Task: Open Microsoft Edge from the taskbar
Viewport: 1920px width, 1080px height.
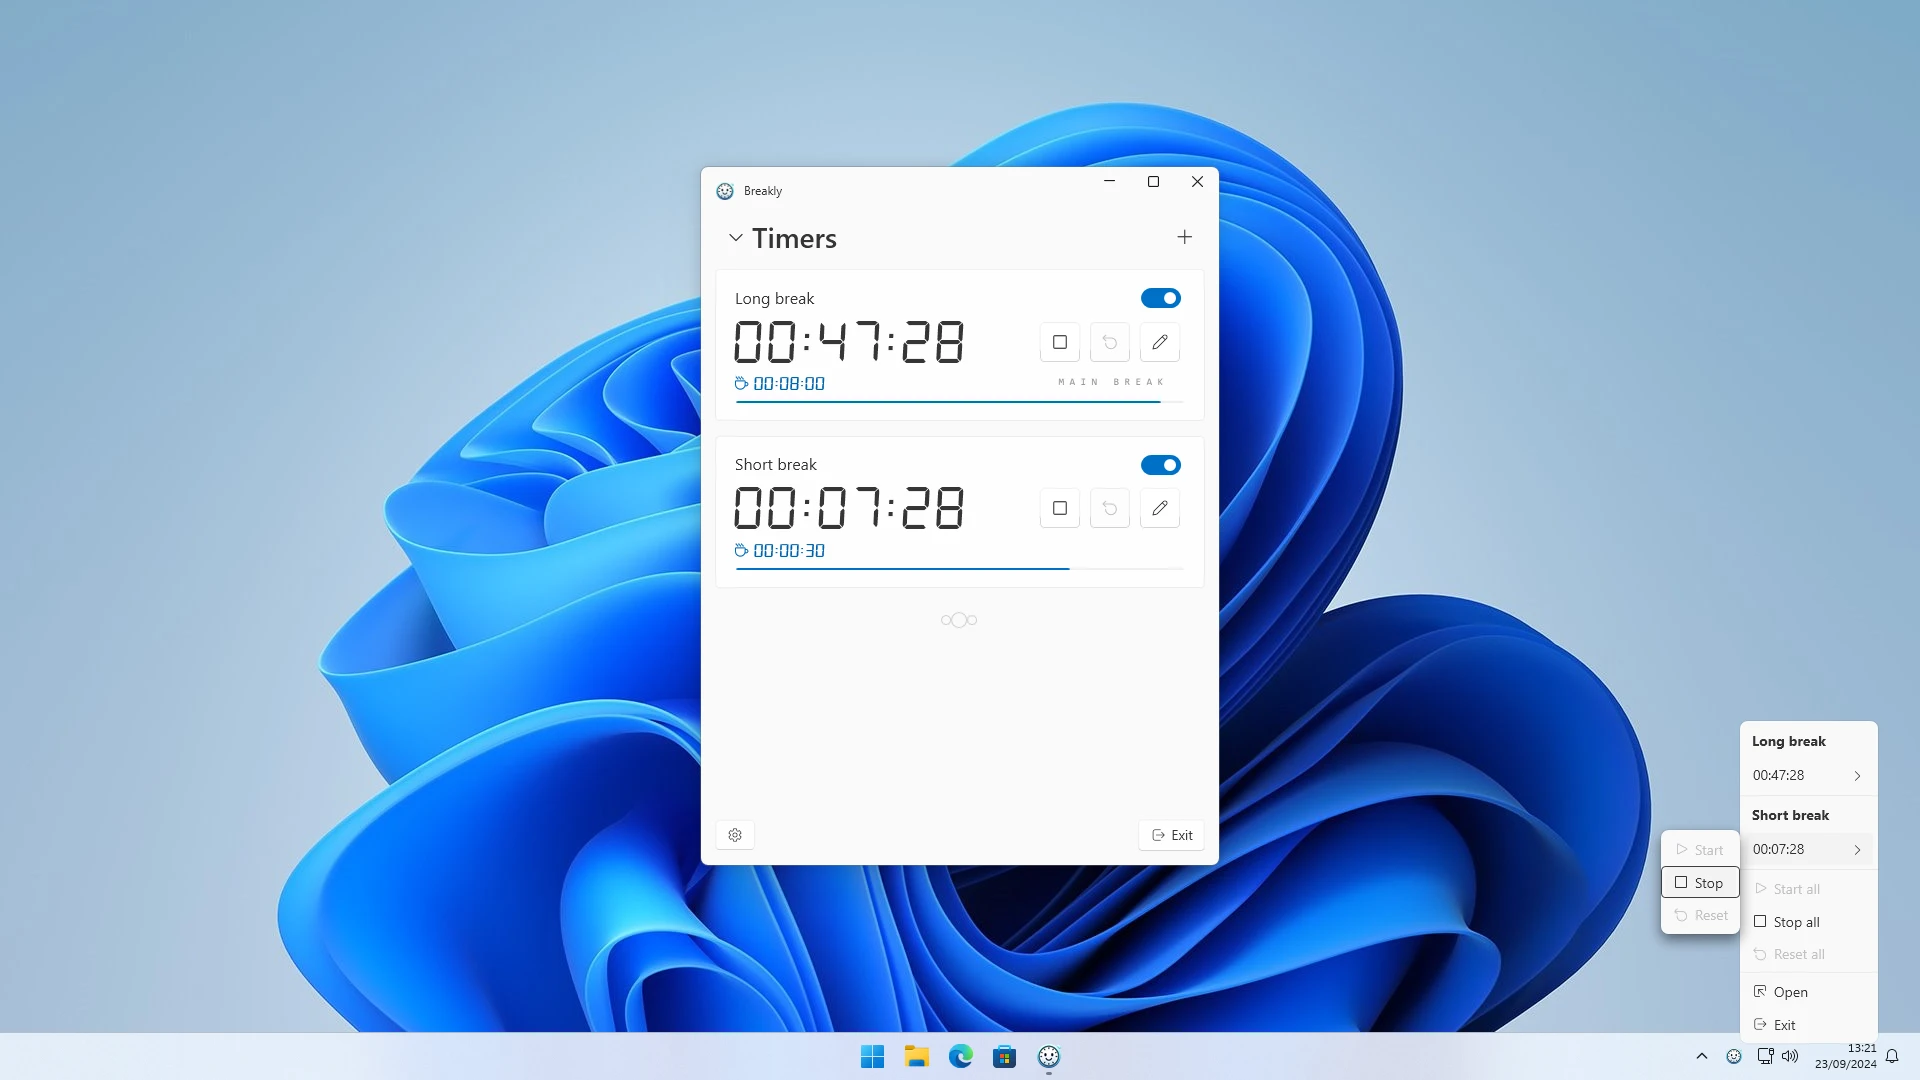Action: tap(960, 1056)
